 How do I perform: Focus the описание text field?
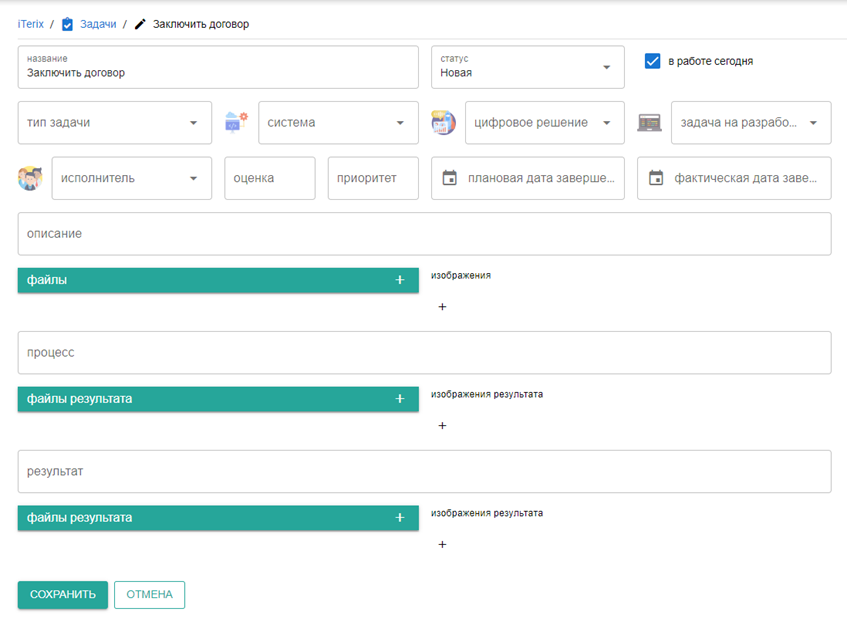425,234
